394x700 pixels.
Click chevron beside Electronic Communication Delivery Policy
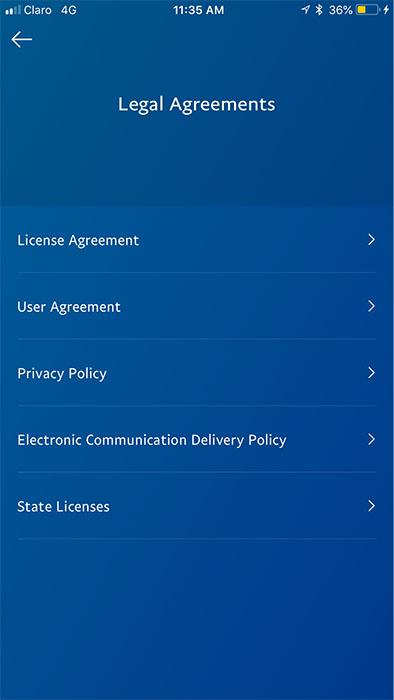click(x=371, y=439)
